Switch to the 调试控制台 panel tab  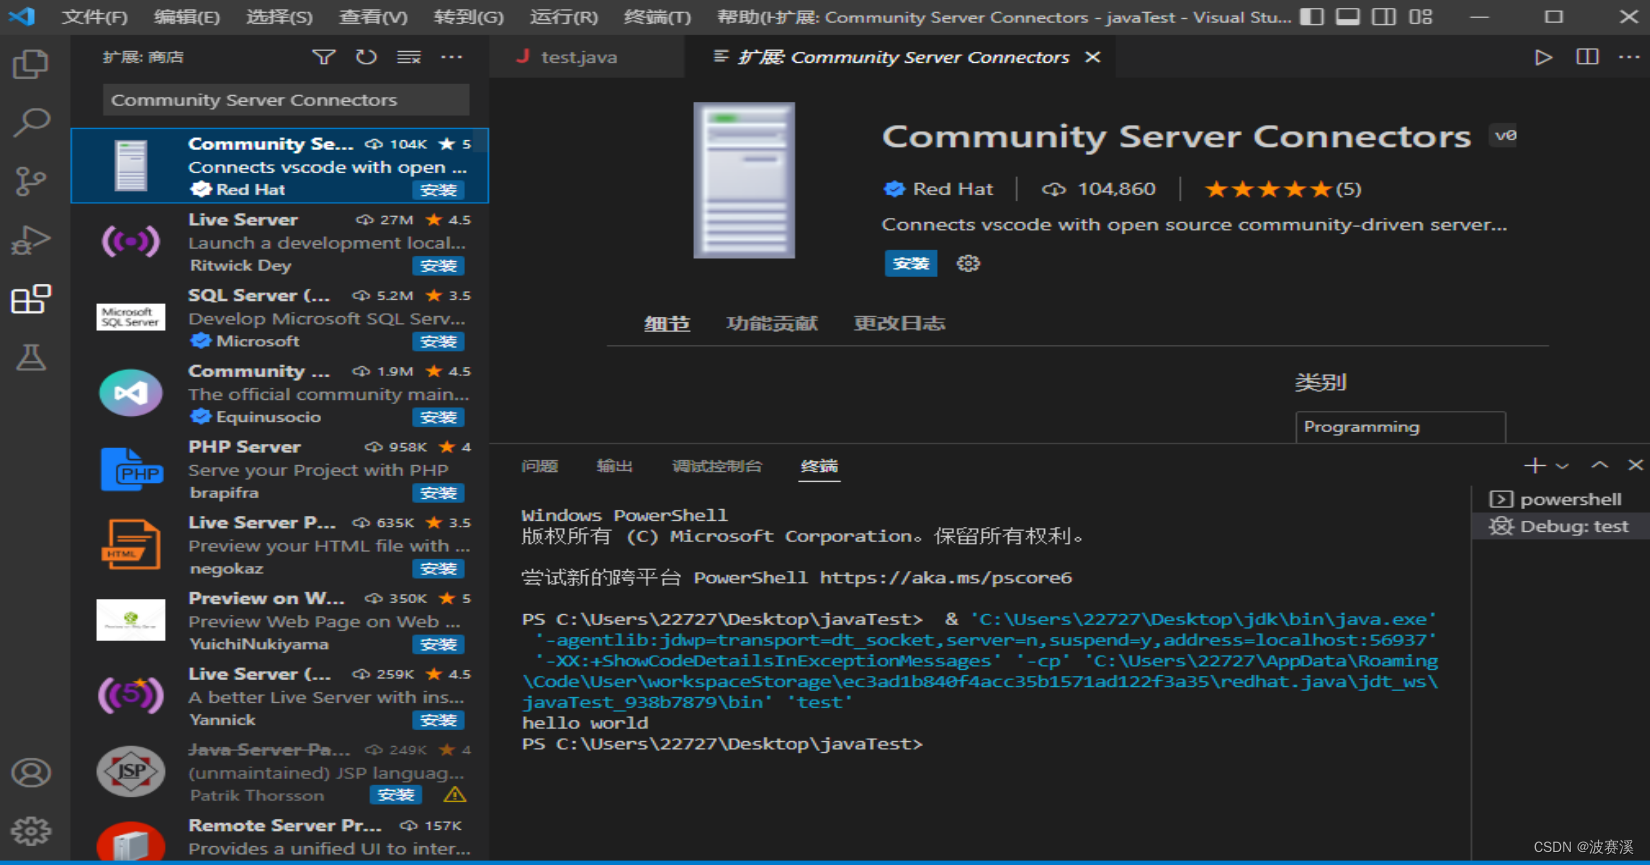(x=717, y=466)
